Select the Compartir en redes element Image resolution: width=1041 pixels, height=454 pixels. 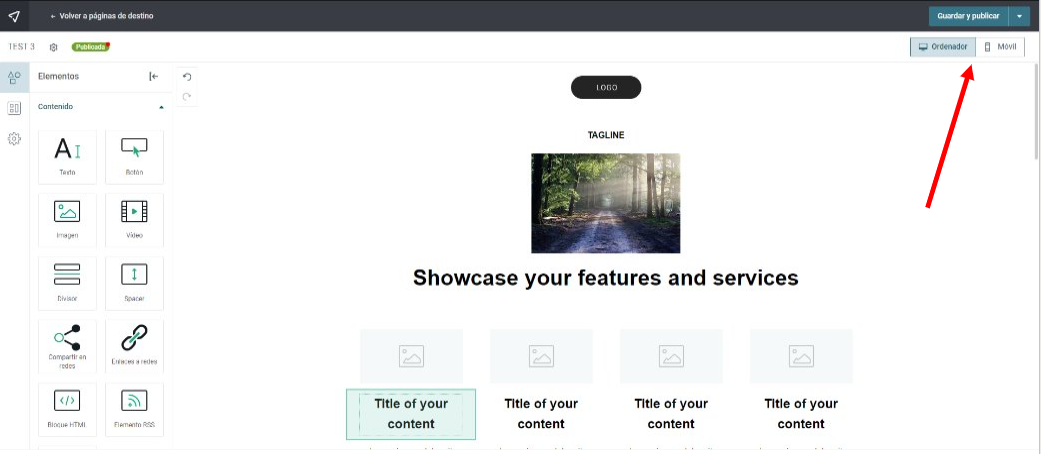click(68, 346)
